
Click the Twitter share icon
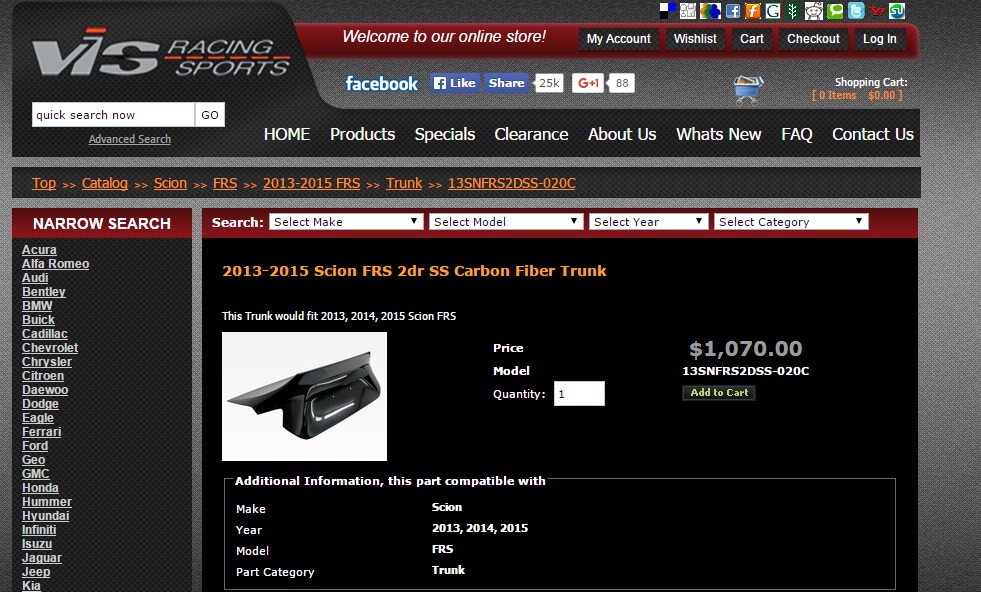point(856,11)
